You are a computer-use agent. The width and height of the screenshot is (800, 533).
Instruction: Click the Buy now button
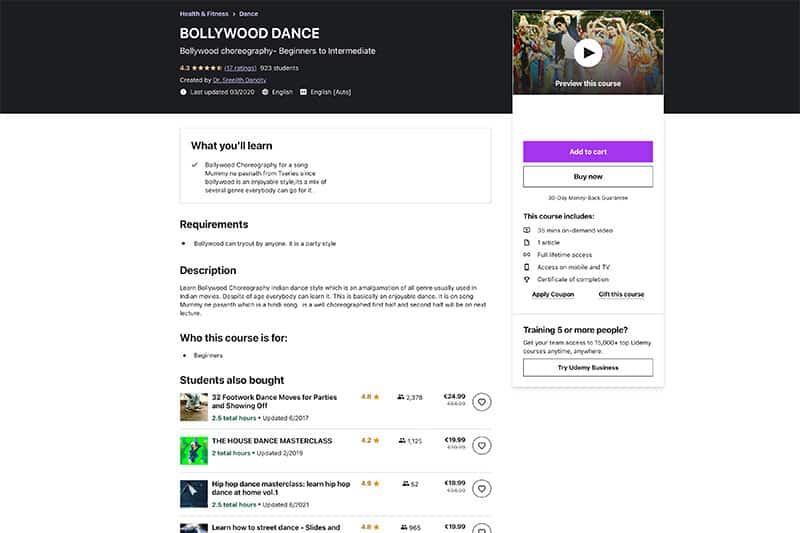coord(588,176)
